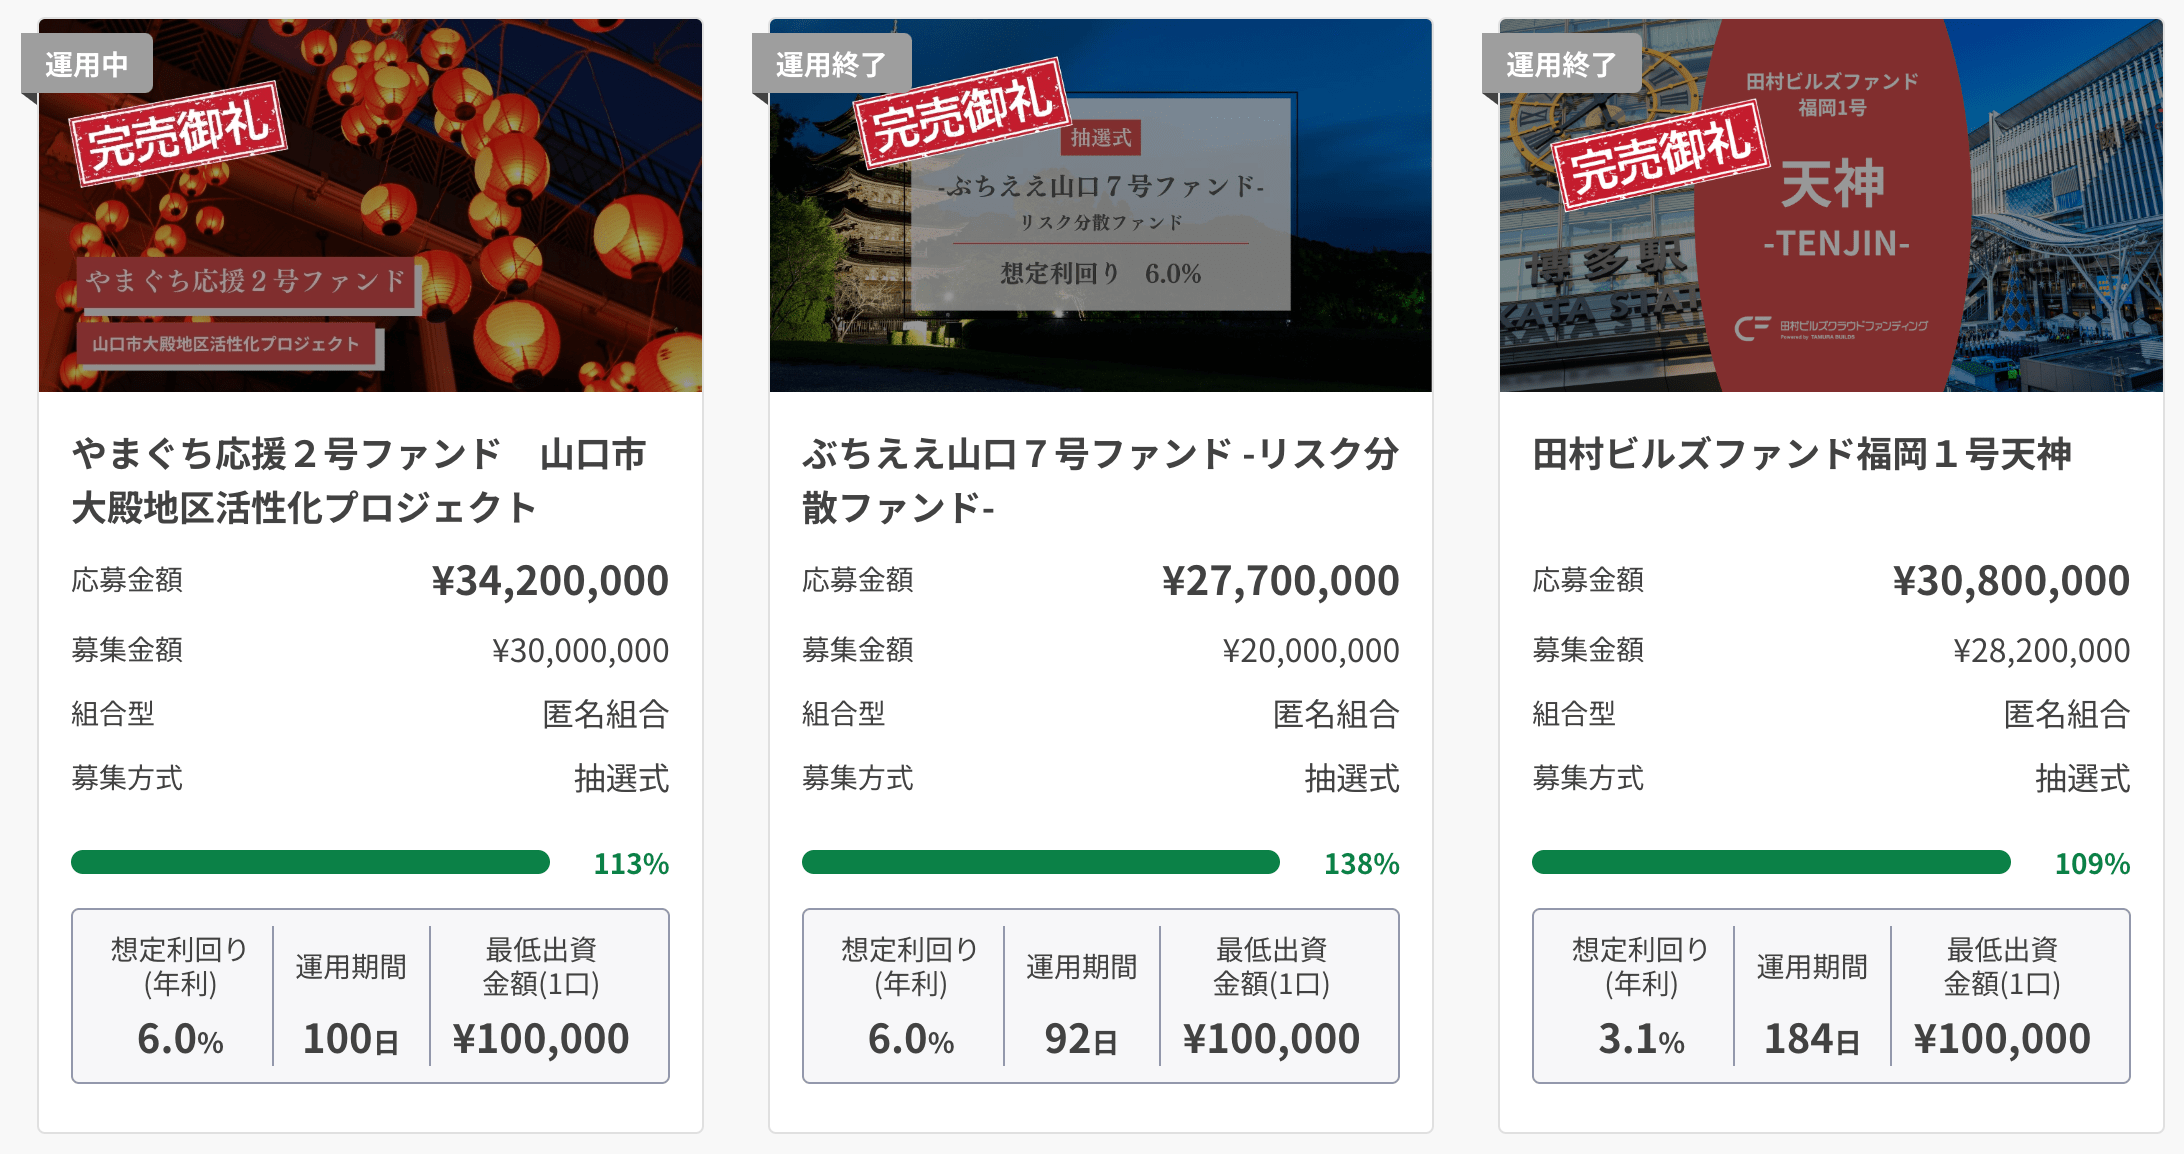This screenshot has width=2184, height=1154.
Task: Click the 3.1% expected yield value
Action: 1641,1039
